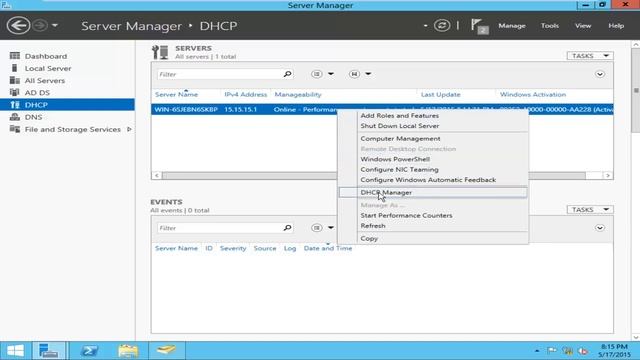Open dropdown arrow next to Servers list options

coord(331,74)
